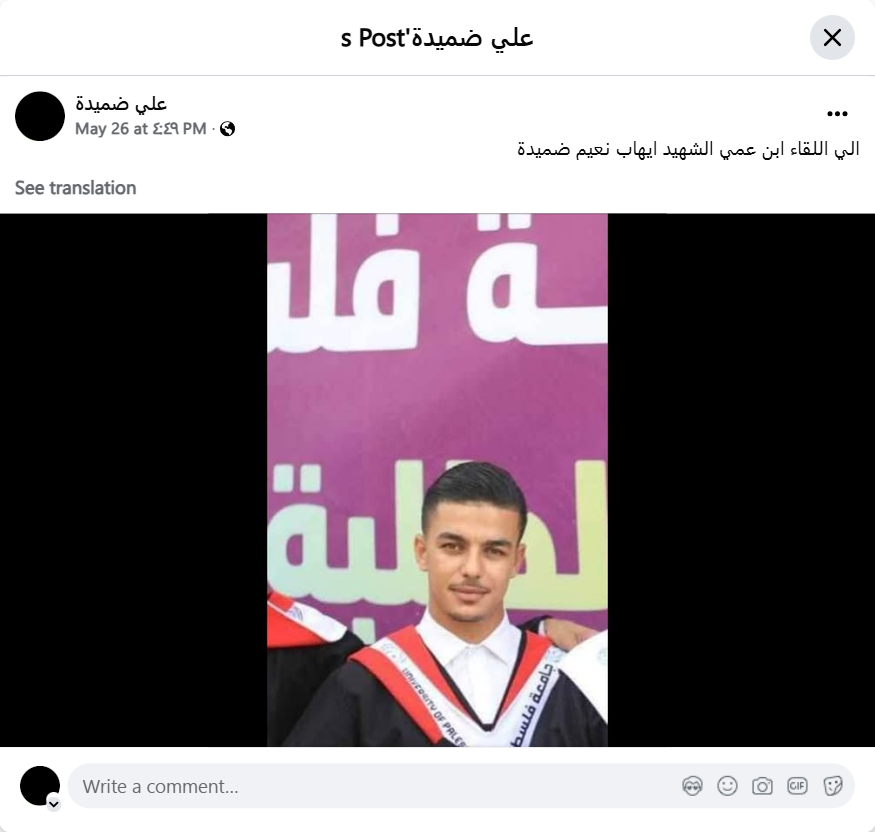875x832 pixels.
Task: Open the post author's round profile picture
Action: (40, 116)
